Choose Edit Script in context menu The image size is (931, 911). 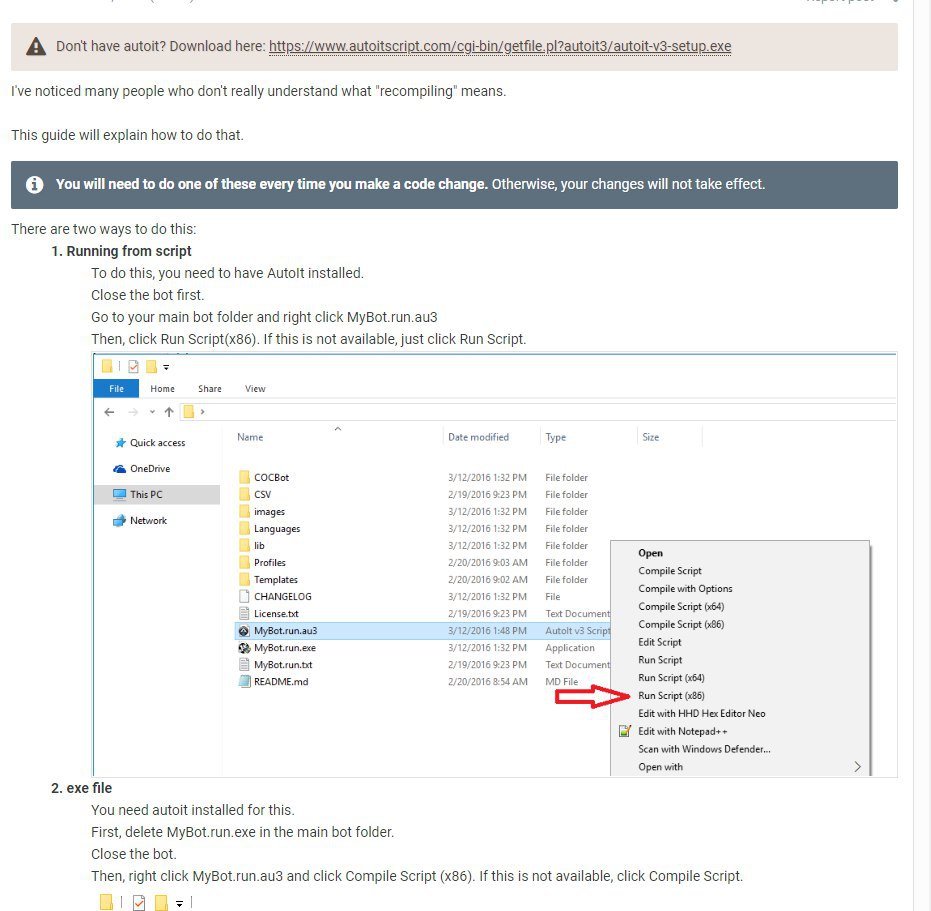pos(660,642)
